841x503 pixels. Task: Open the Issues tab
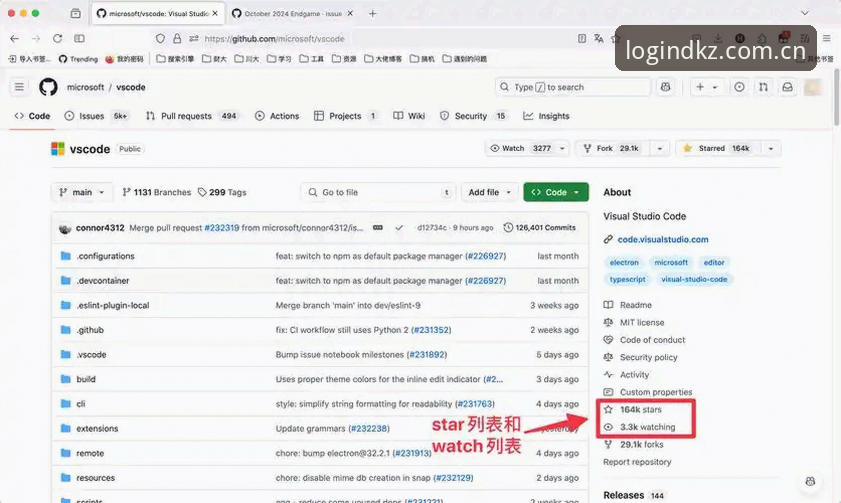point(96,116)
